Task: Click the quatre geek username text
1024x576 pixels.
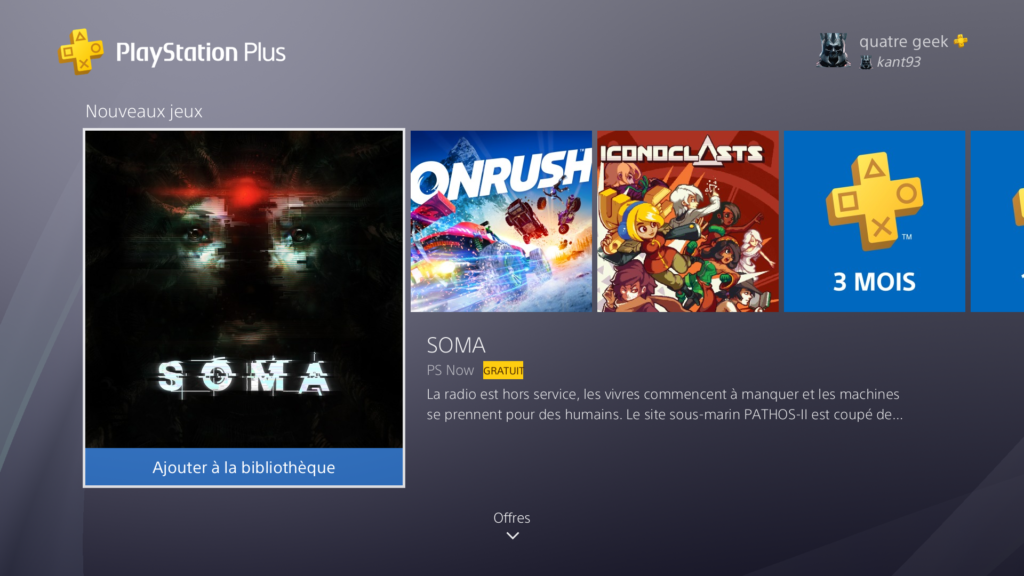Action: point(903,41)
